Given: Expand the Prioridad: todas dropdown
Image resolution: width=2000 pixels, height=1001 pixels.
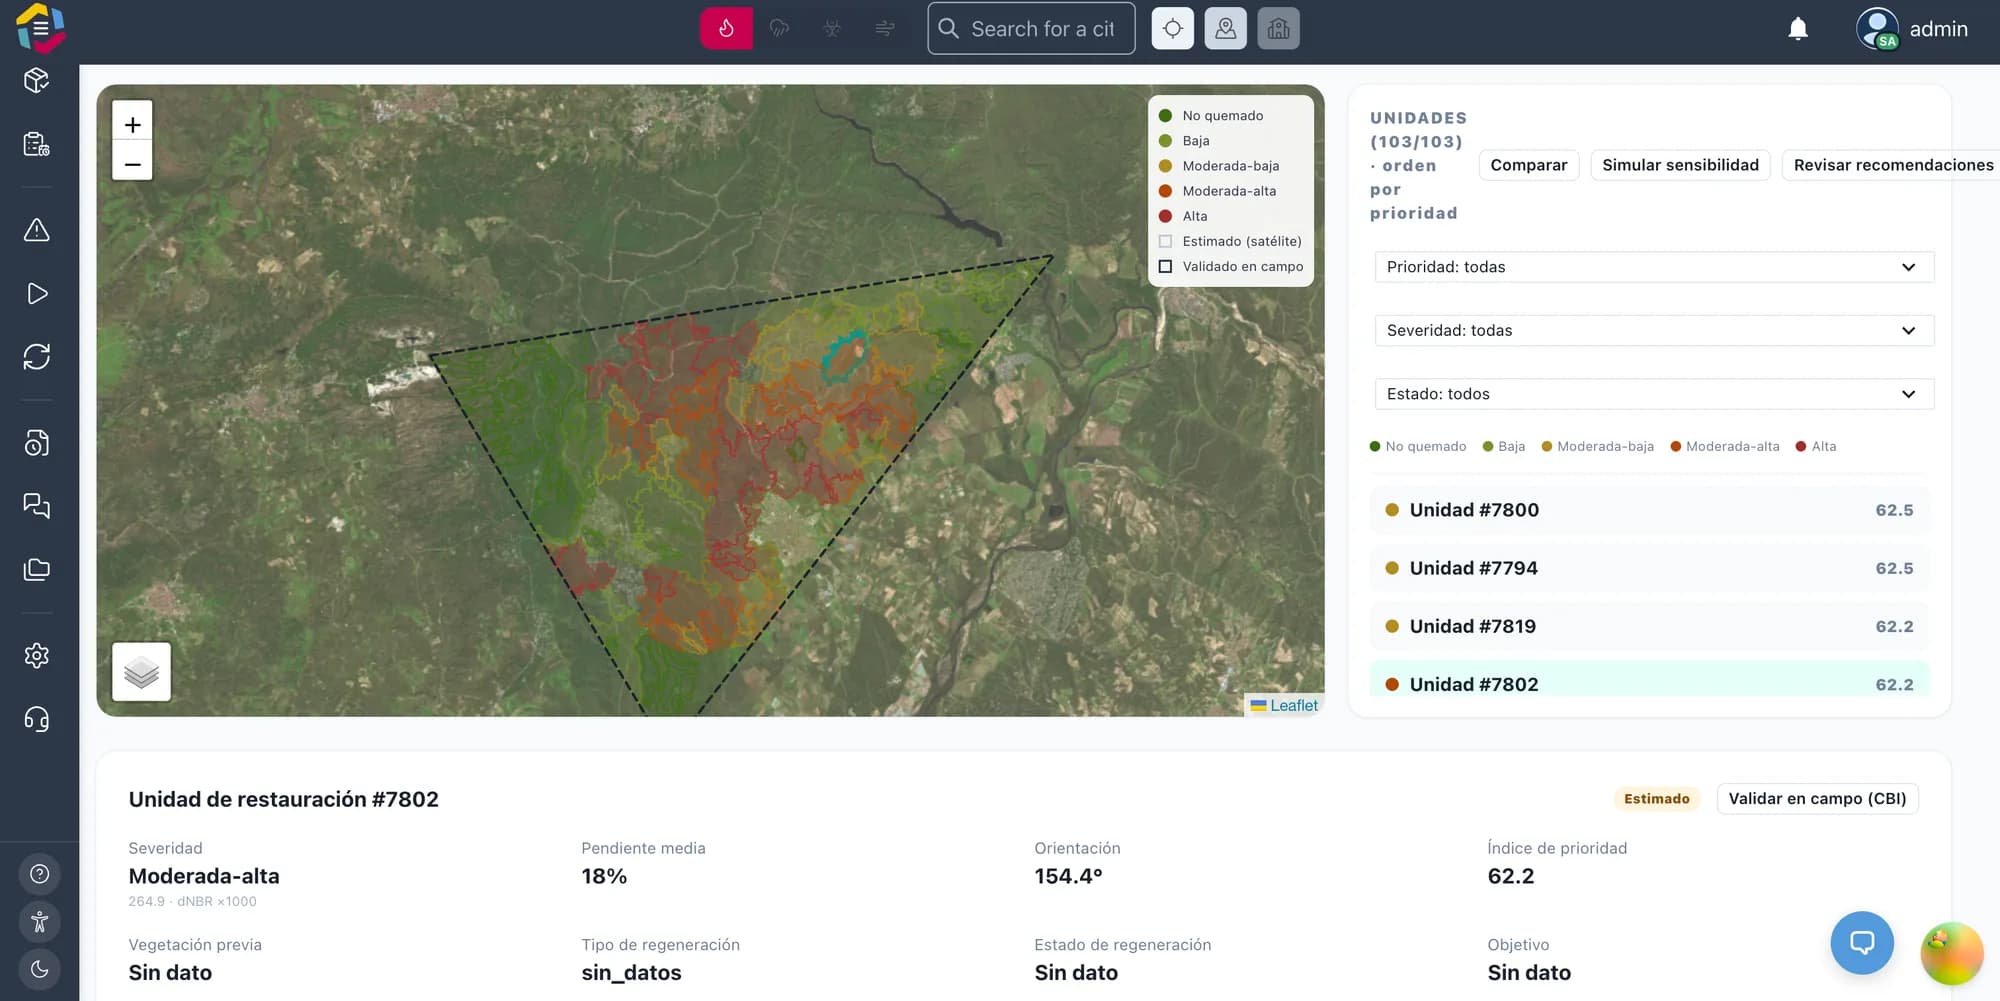Looking at the screenshot, I should coord(1654,267).
